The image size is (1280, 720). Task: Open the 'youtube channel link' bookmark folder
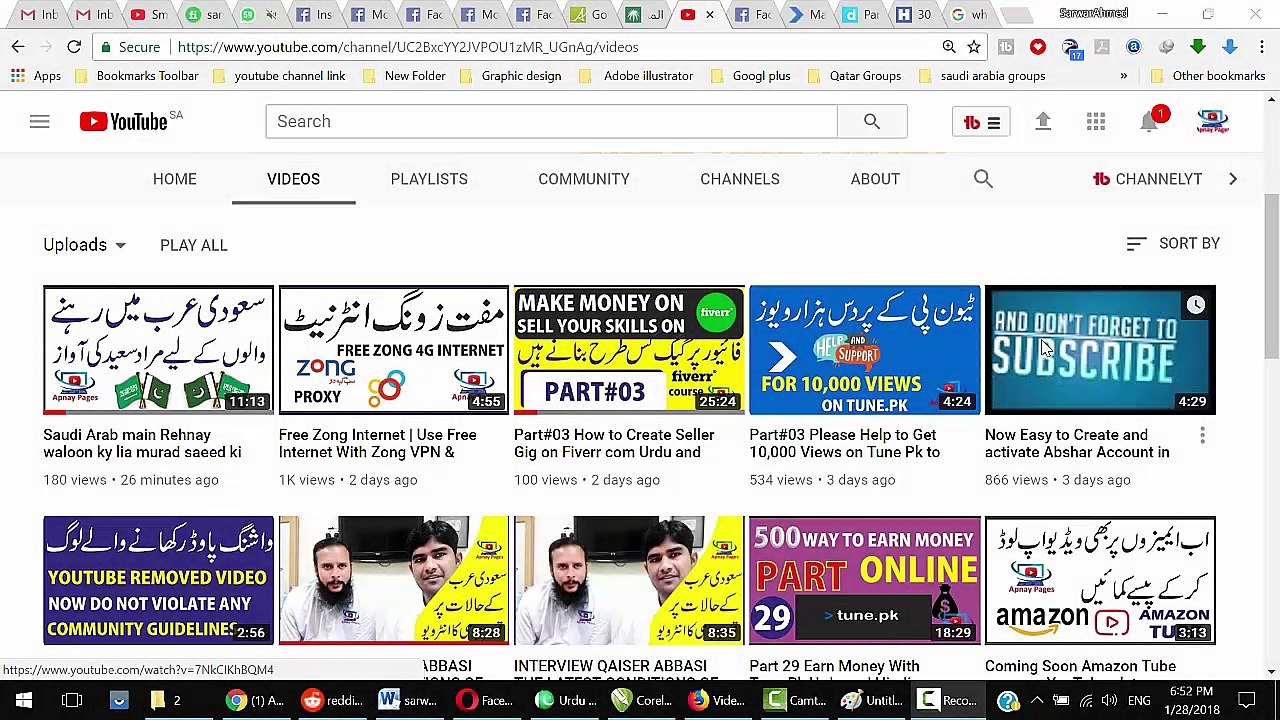278,76
